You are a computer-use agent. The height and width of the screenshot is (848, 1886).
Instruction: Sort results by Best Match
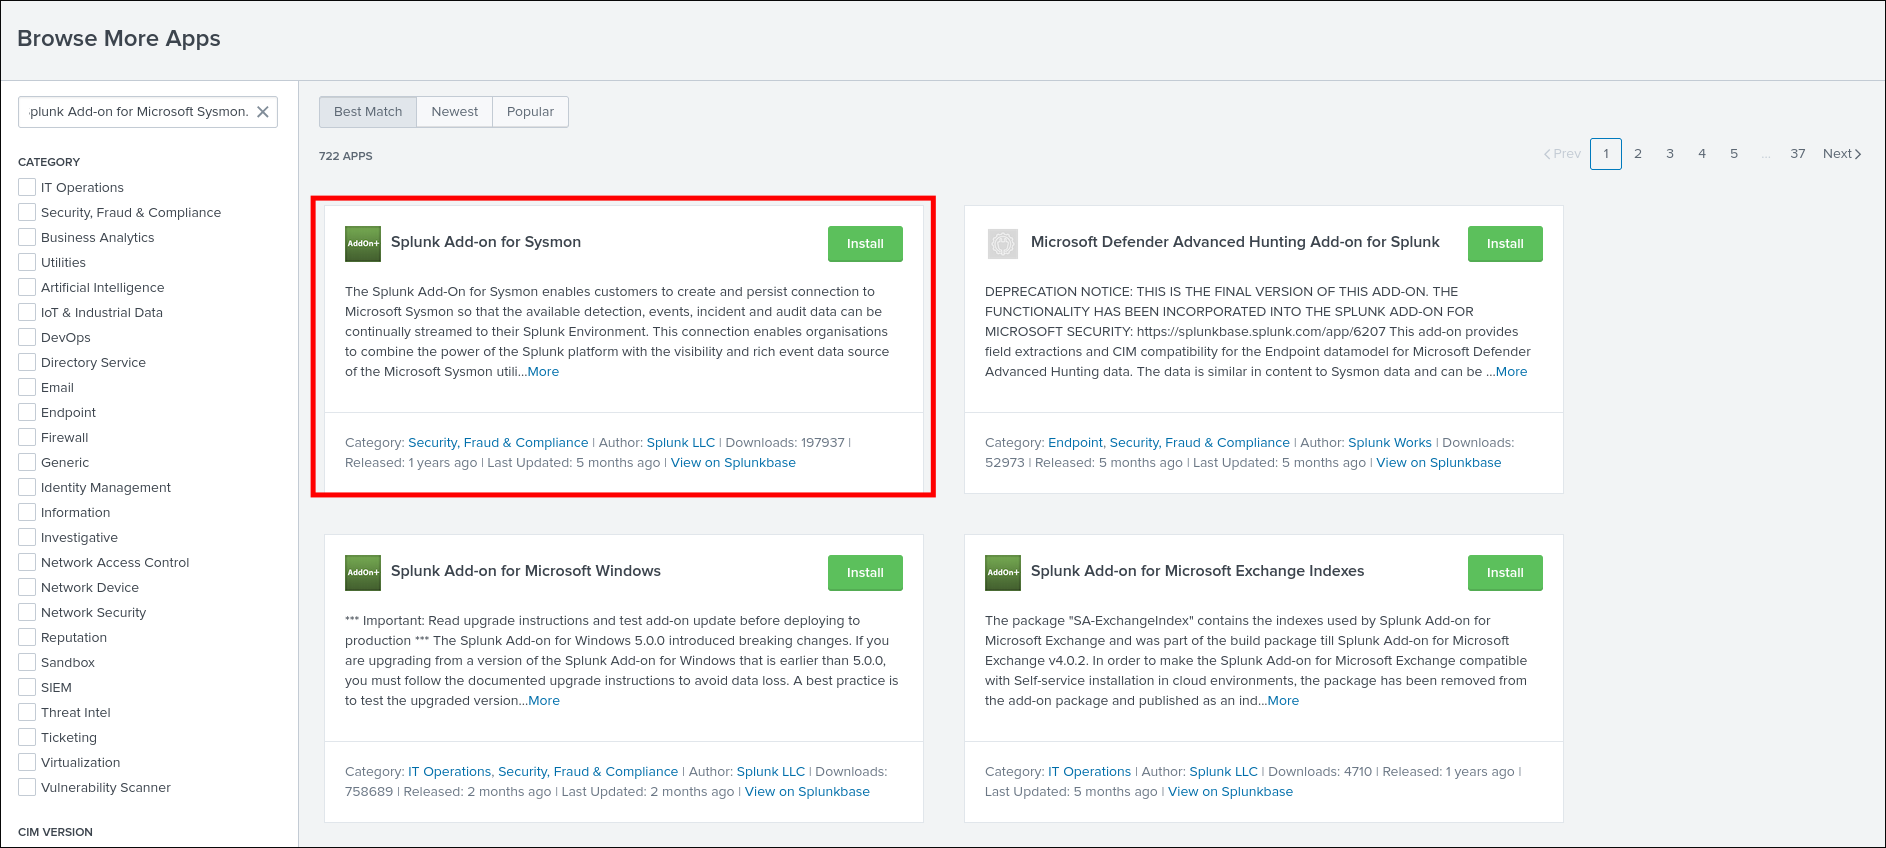[368, 112]
